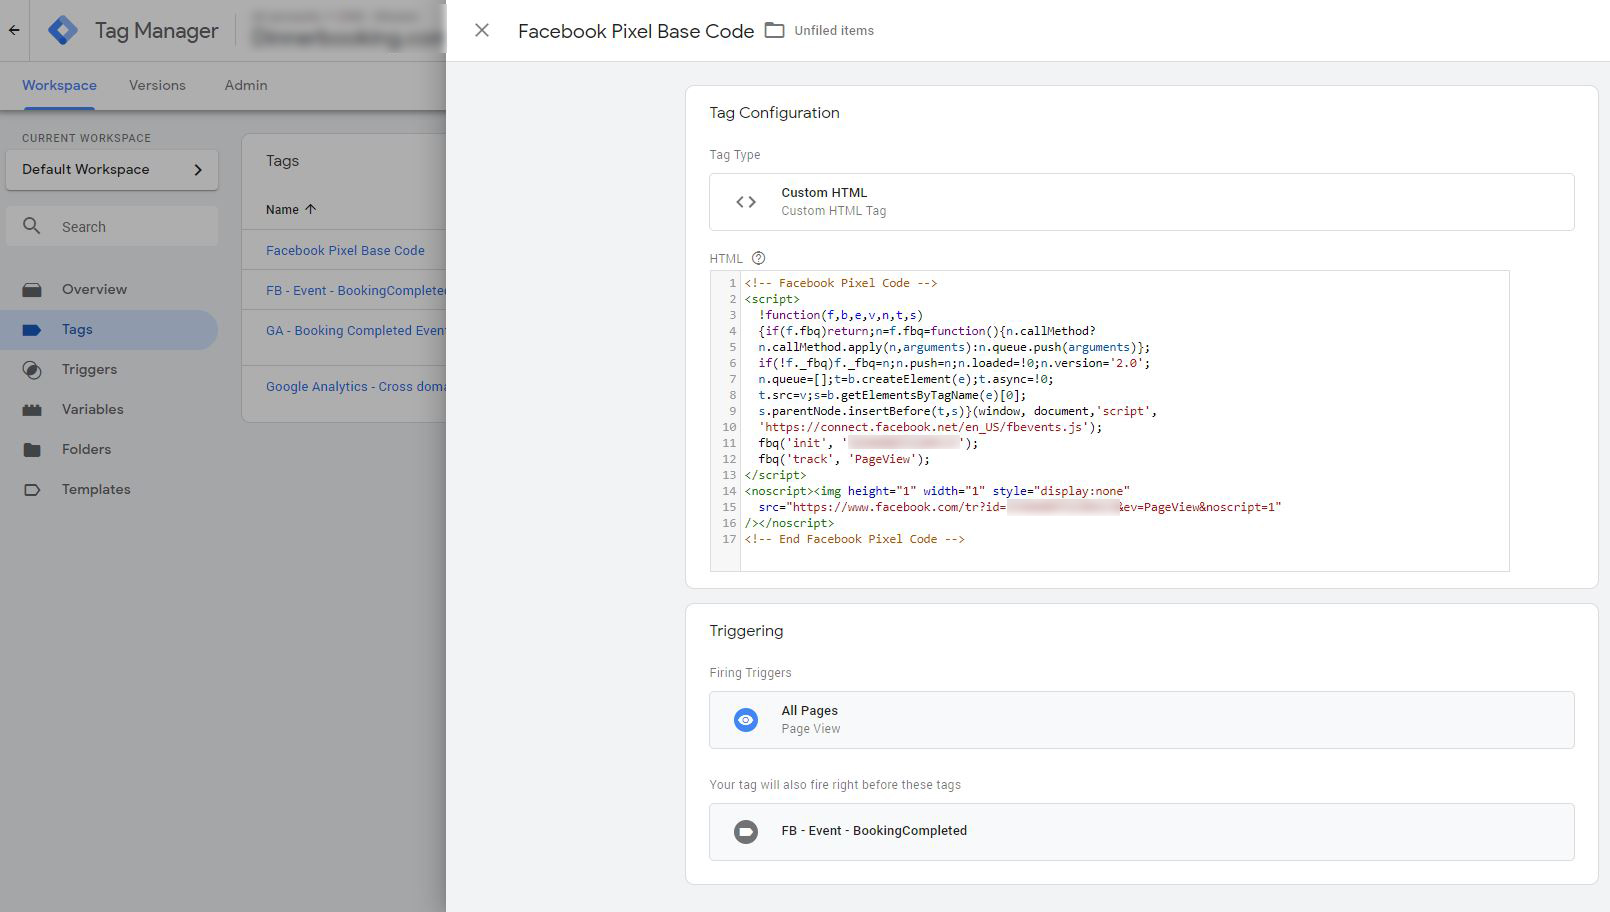
Task: Click the search magnifier icon in sidebar
Action: click(32, 226)
